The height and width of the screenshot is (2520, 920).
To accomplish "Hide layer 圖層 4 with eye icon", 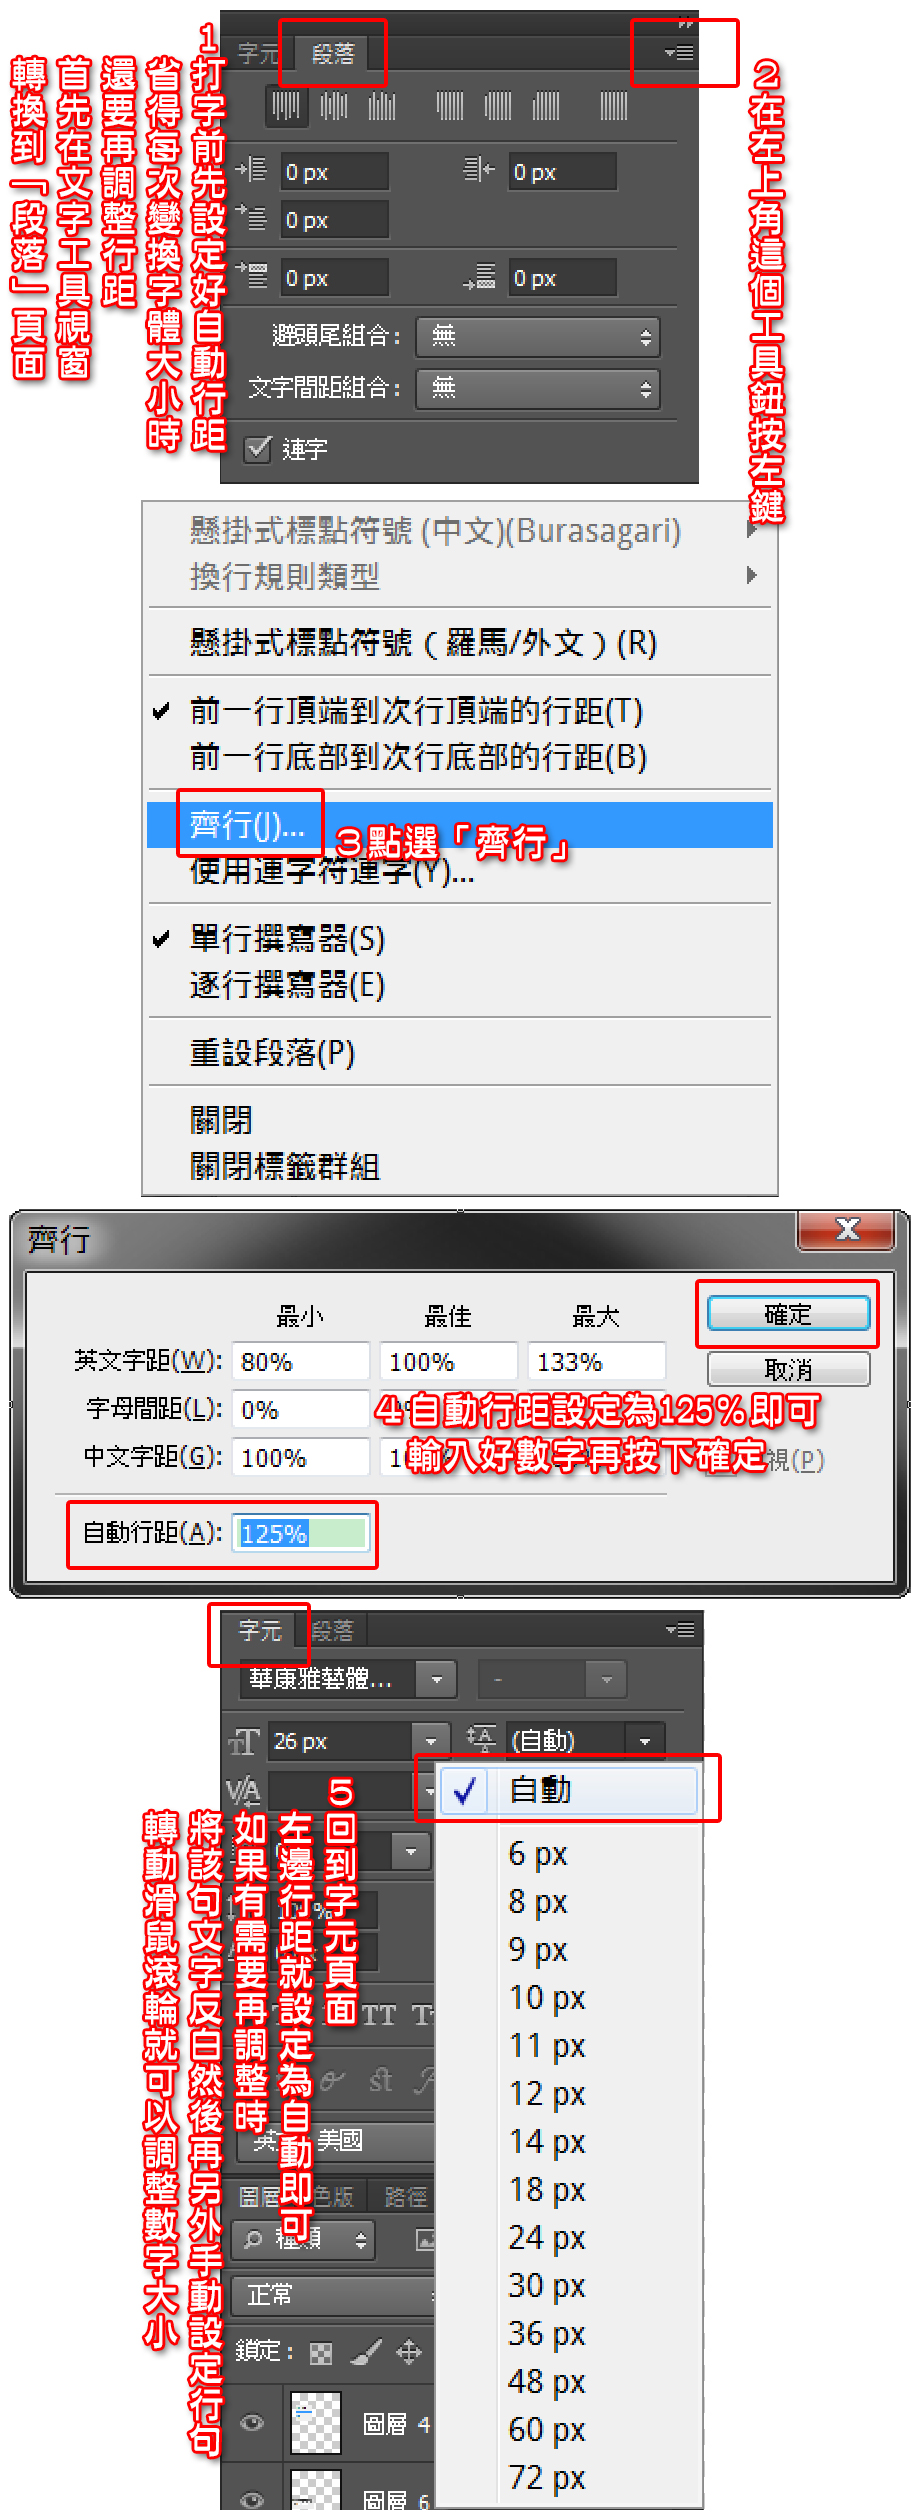I will pyautogui.click(x=253, y=2422).
